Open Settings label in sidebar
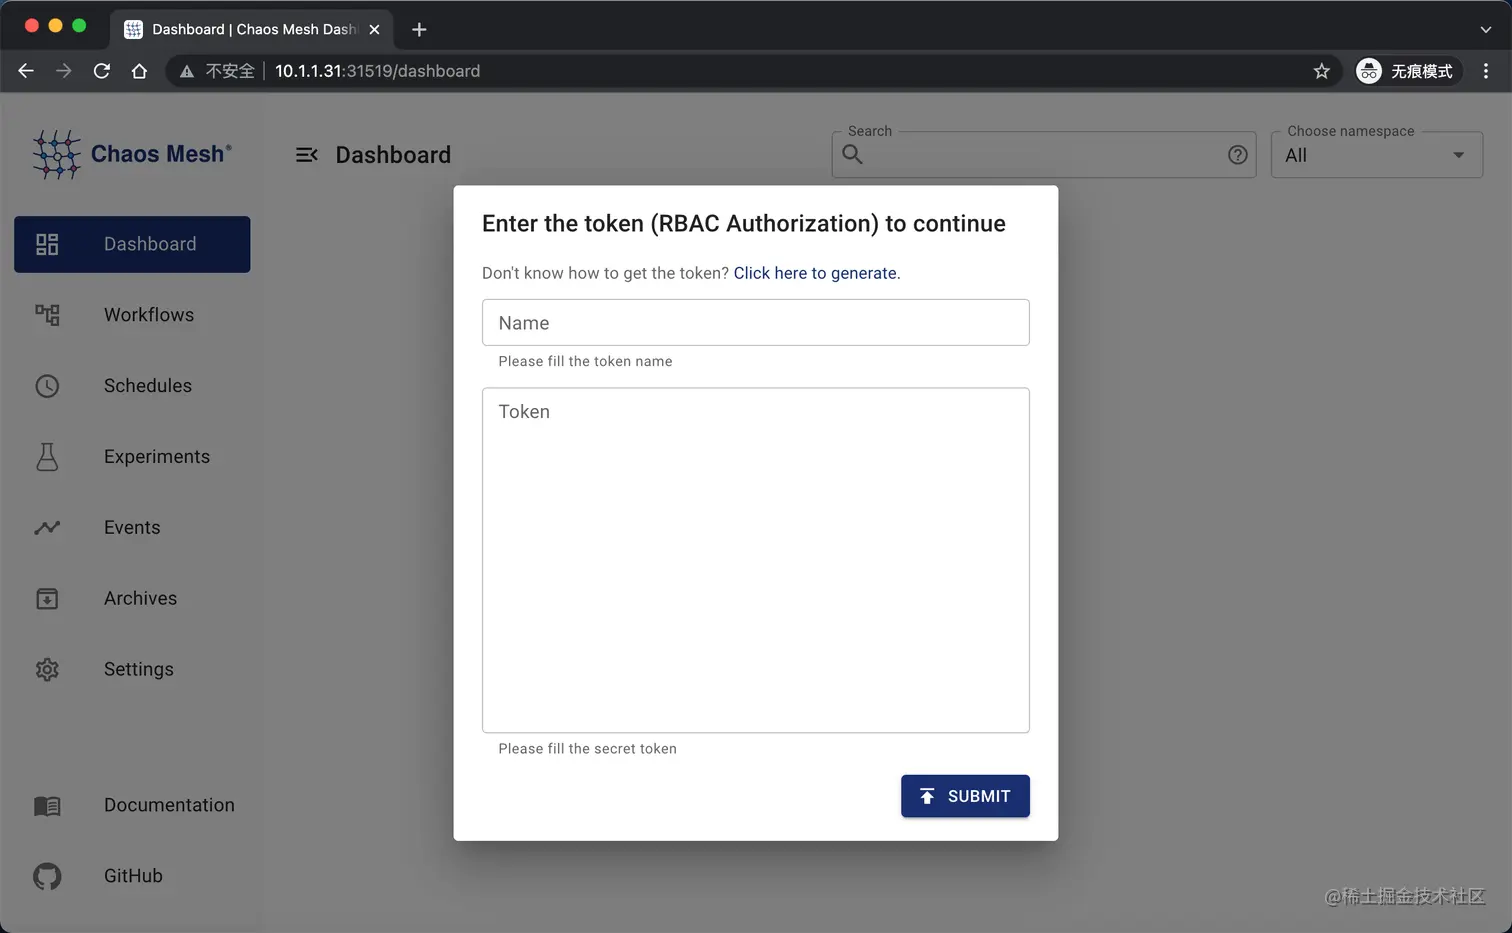The image size is (1512, 933). click(x=139, y=670)
